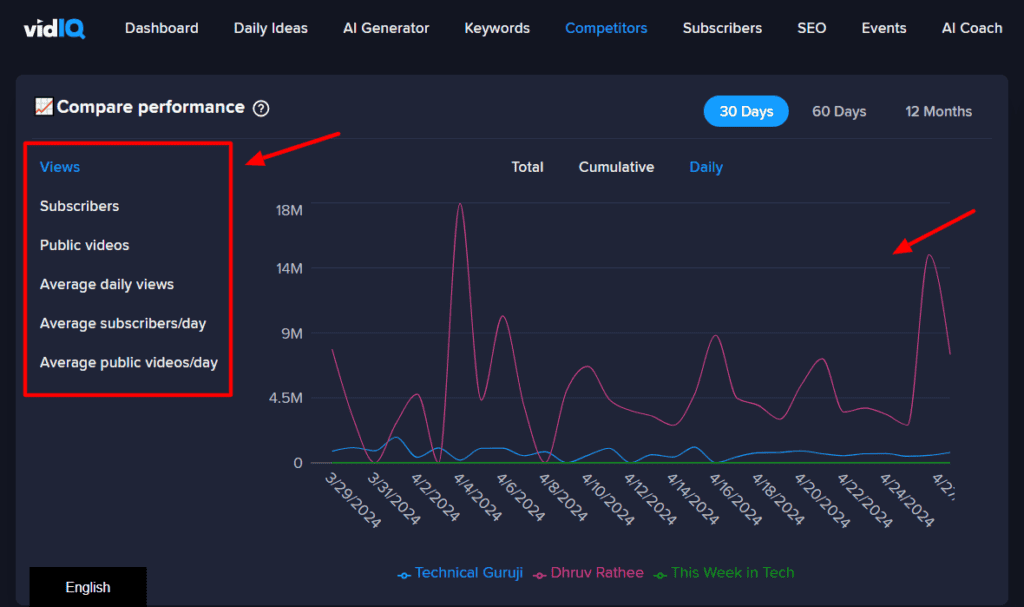This screenshot has height=607, width=1024.
Task: Click the chart icon beside Compare performance
Action: [44, 106]
